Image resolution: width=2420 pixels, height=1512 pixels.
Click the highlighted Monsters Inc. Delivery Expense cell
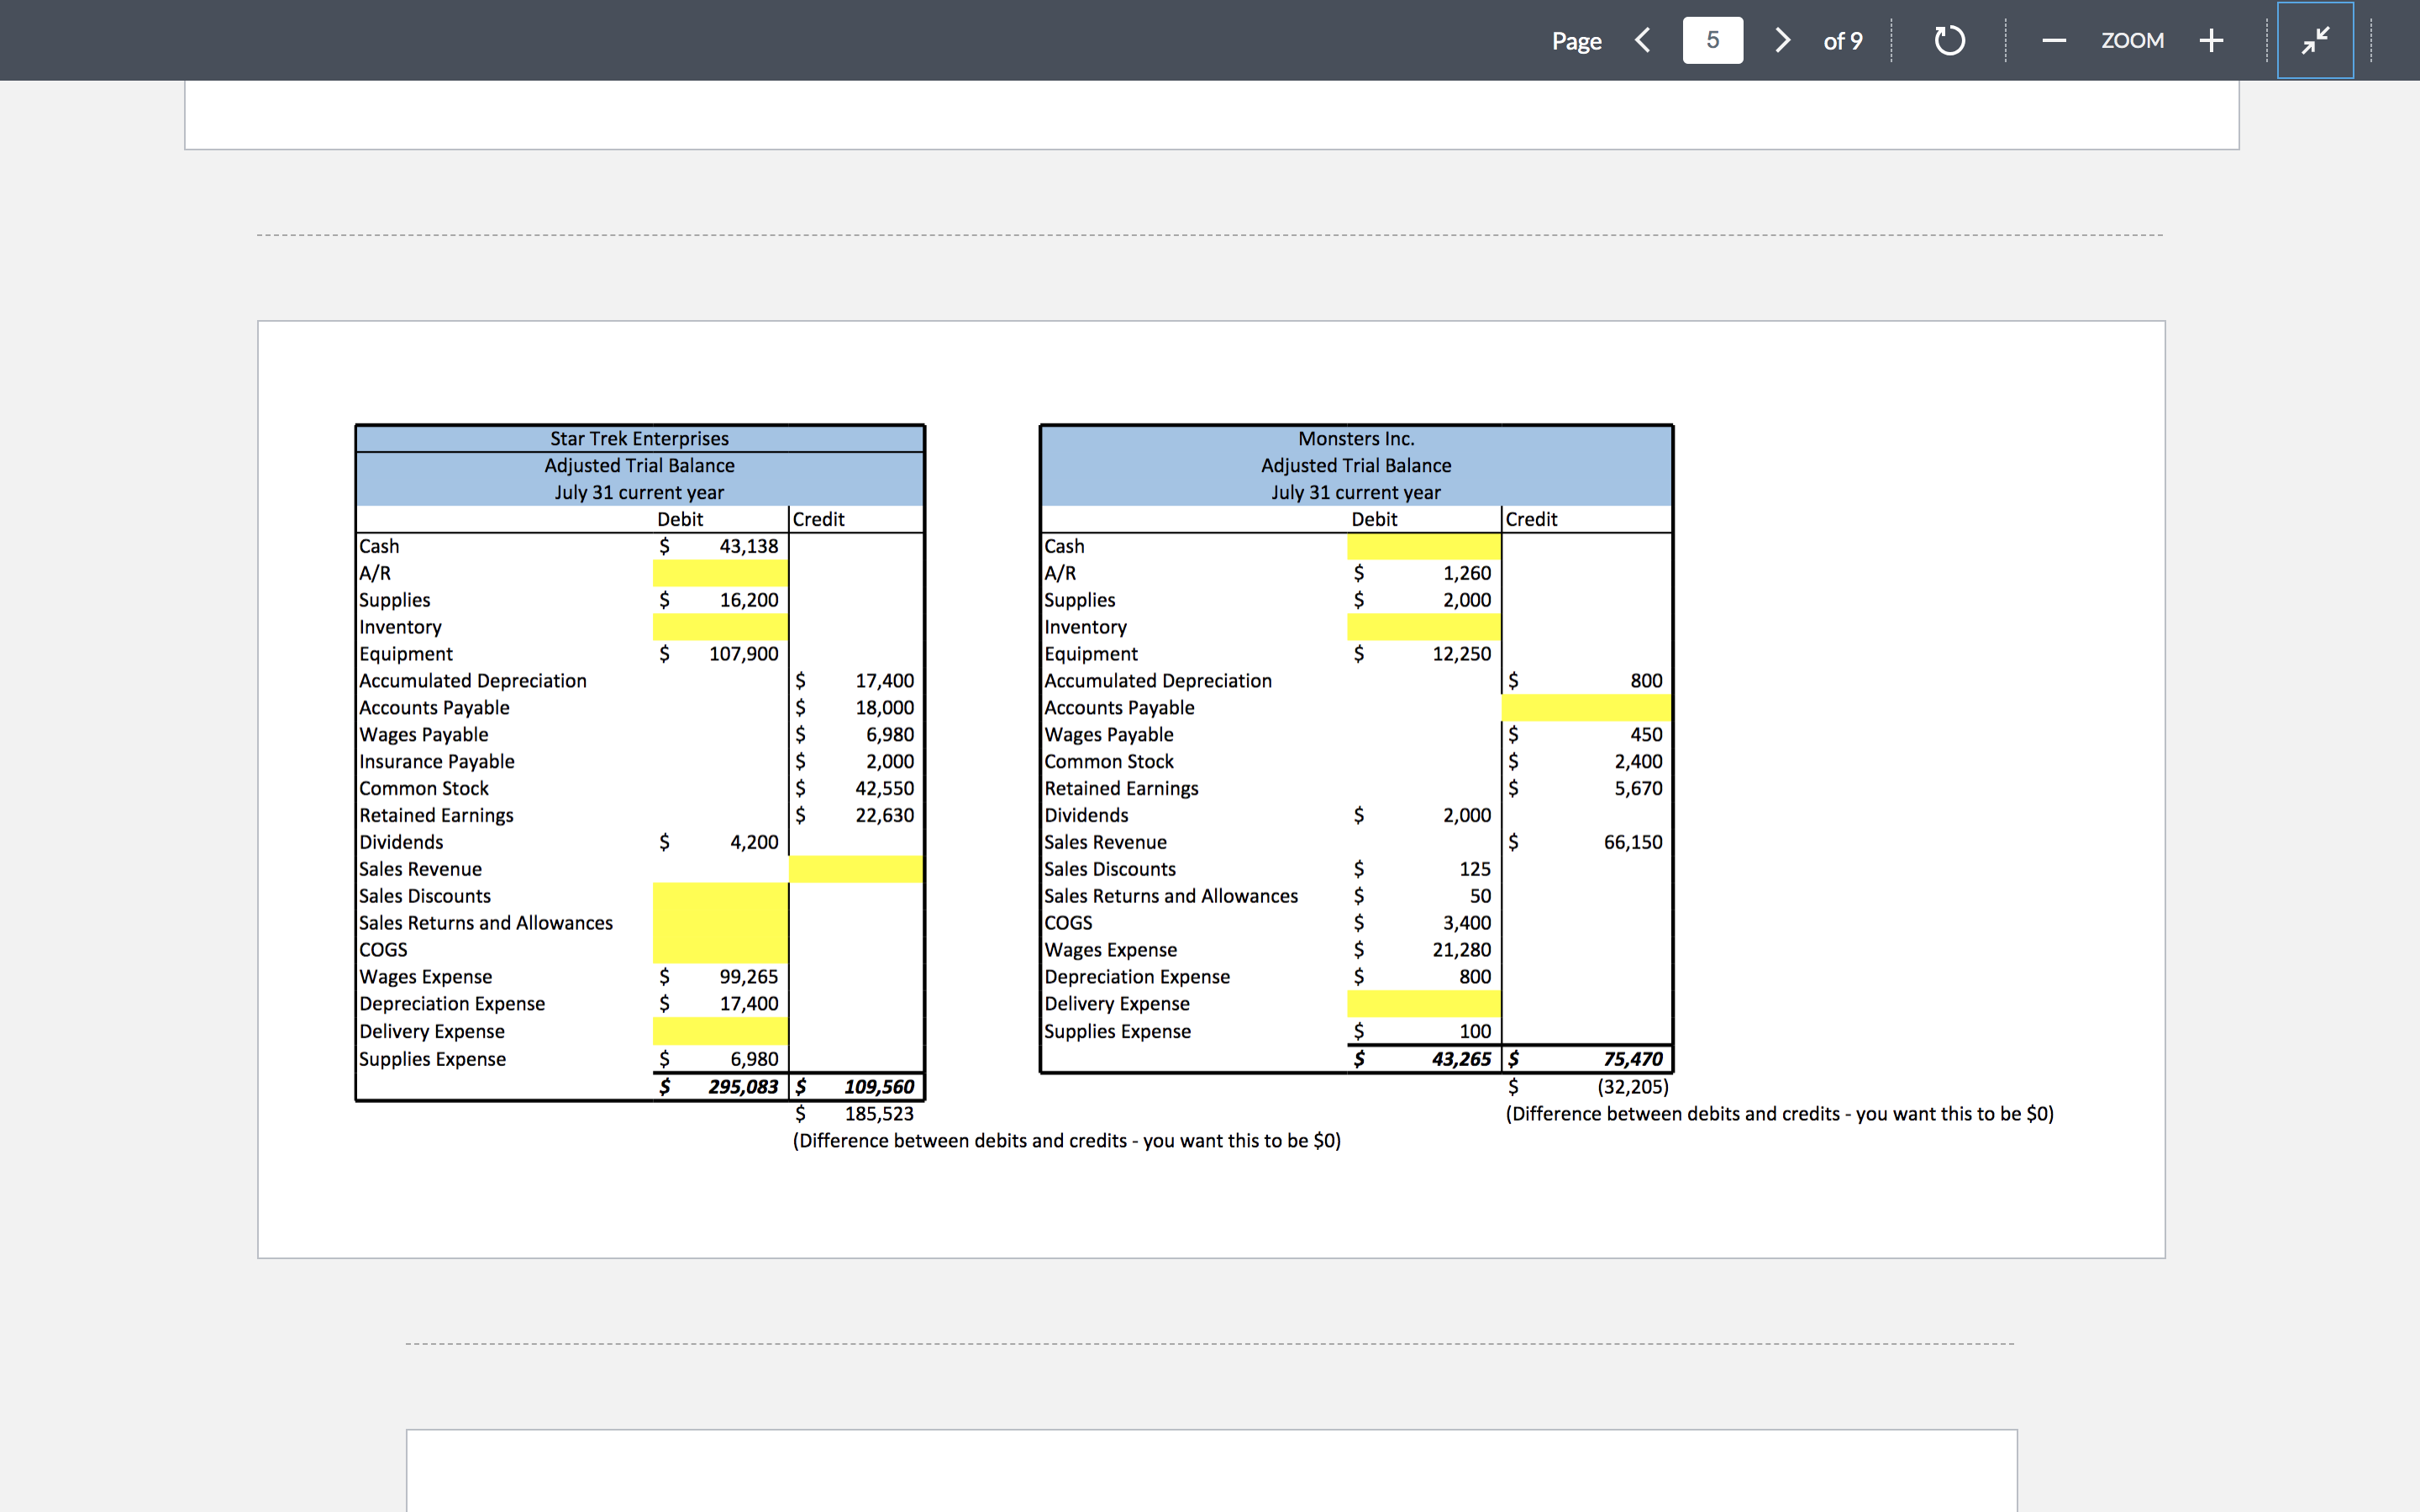click(1424, 1004)
